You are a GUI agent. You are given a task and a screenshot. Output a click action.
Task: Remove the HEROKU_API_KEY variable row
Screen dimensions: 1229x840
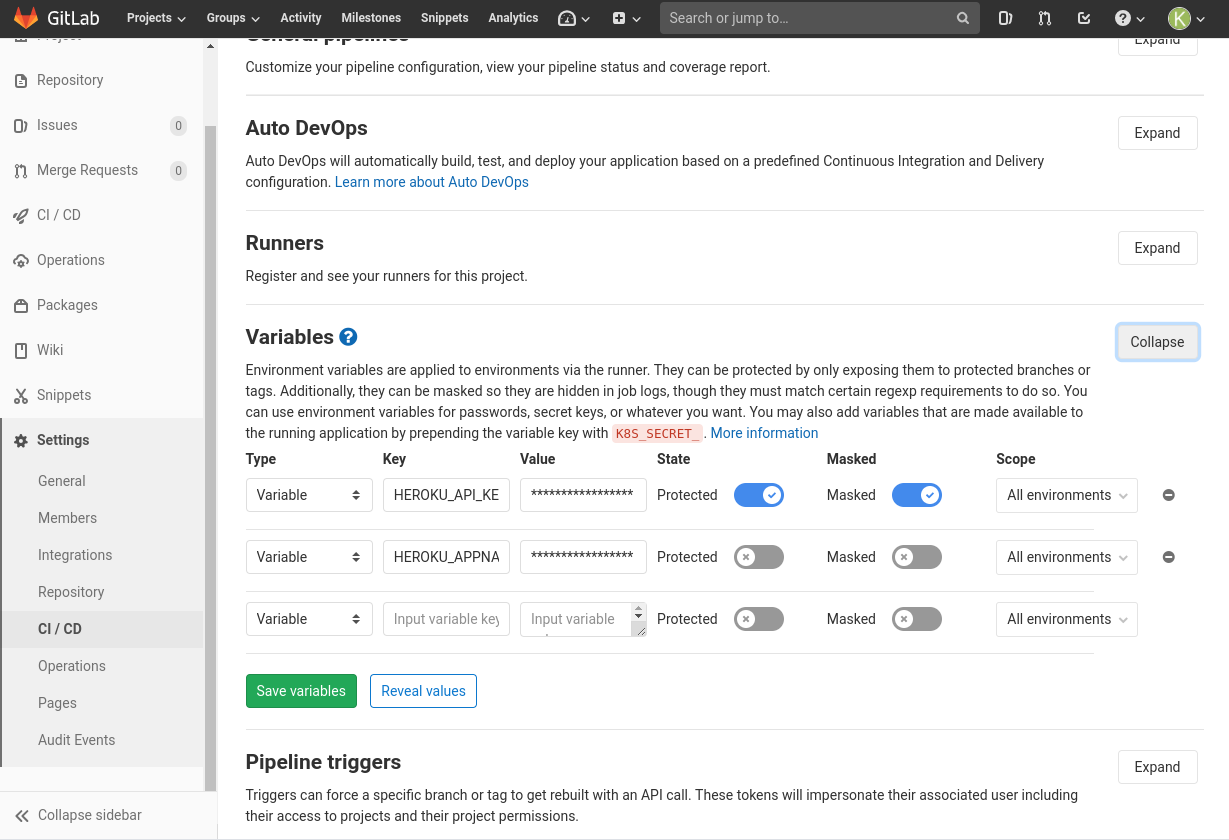tap(1168, 495)
